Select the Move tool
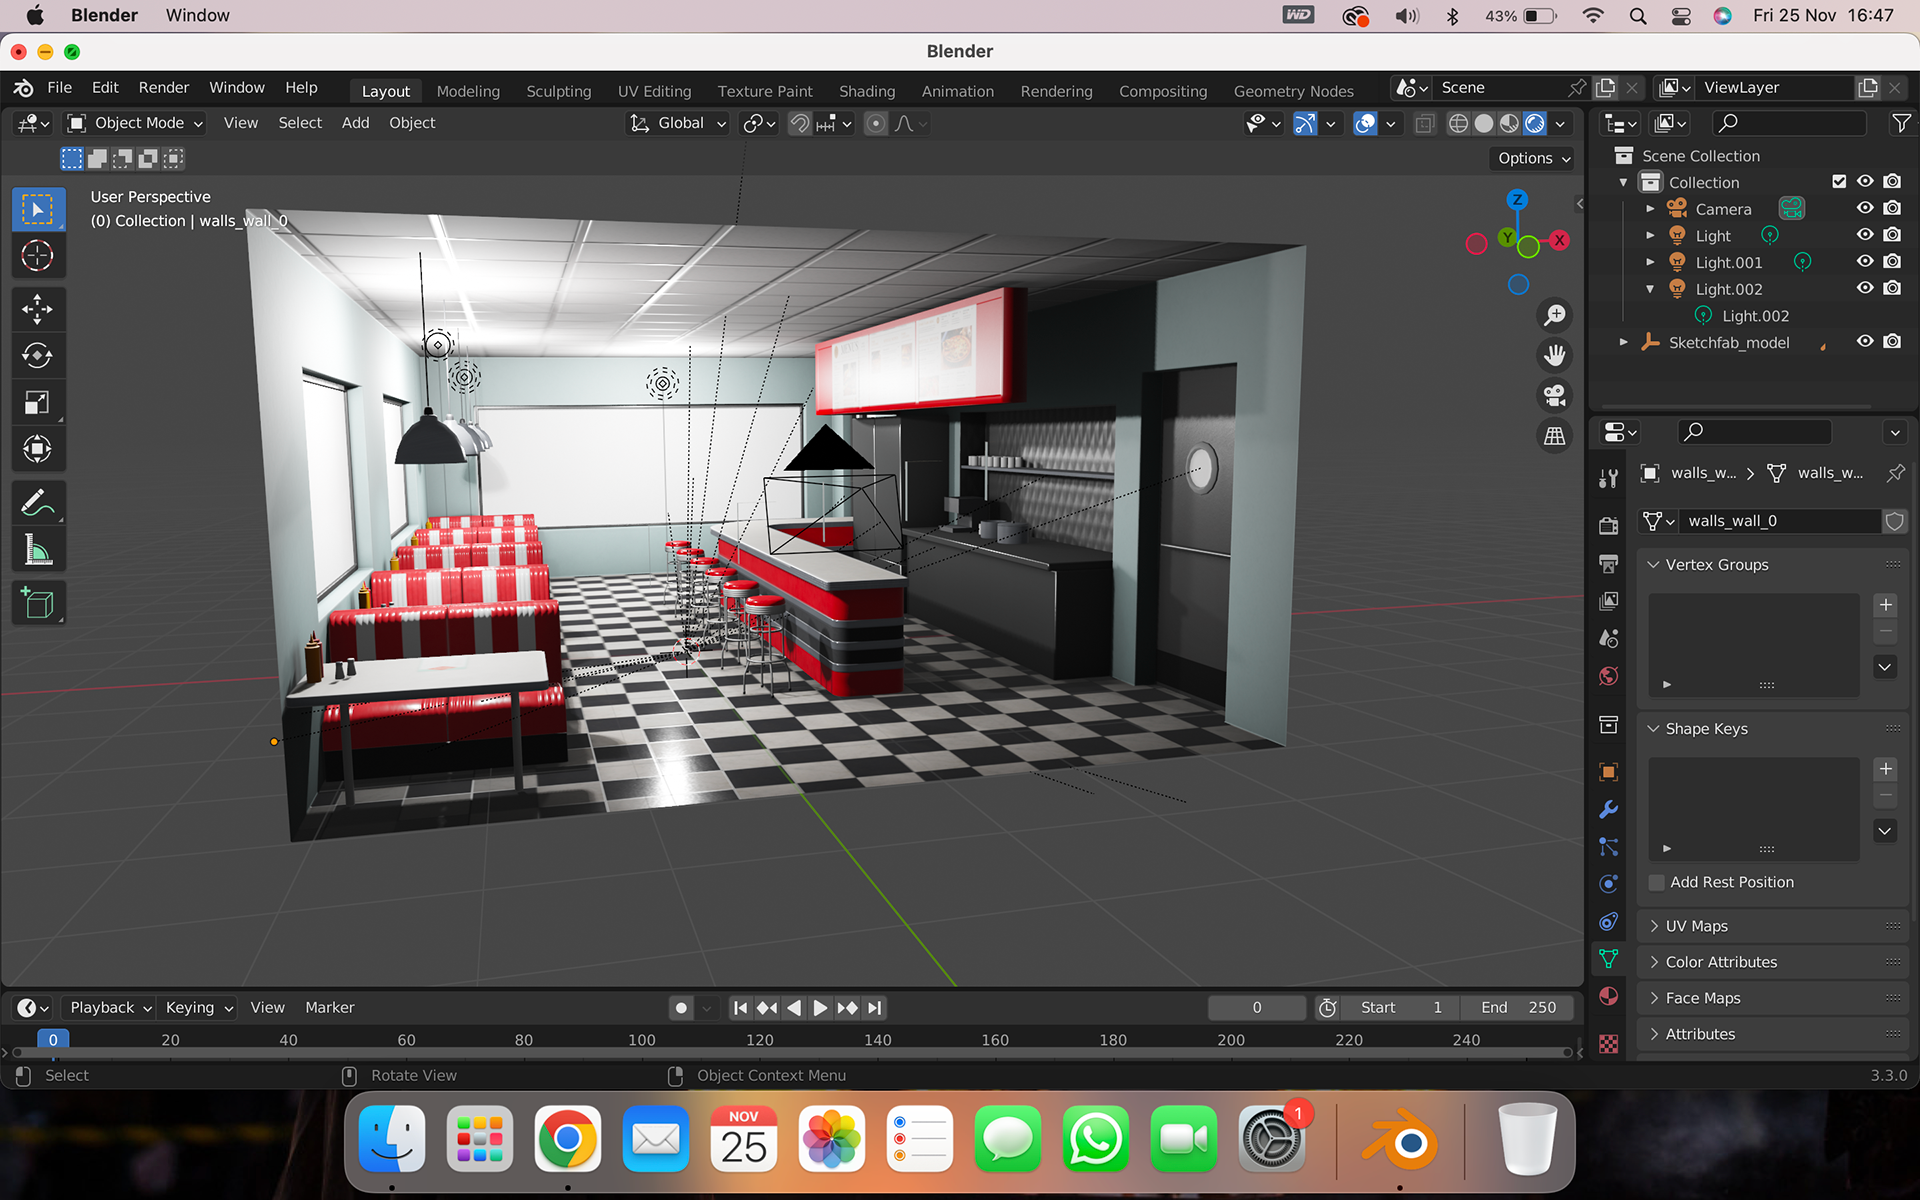1920x1200 pixels. (38, 309)
